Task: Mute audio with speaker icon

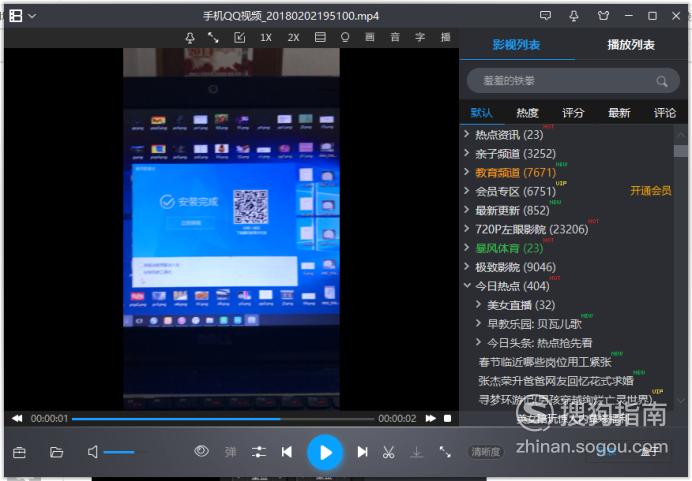Action: pyautogui.click(x=93, y=452)
